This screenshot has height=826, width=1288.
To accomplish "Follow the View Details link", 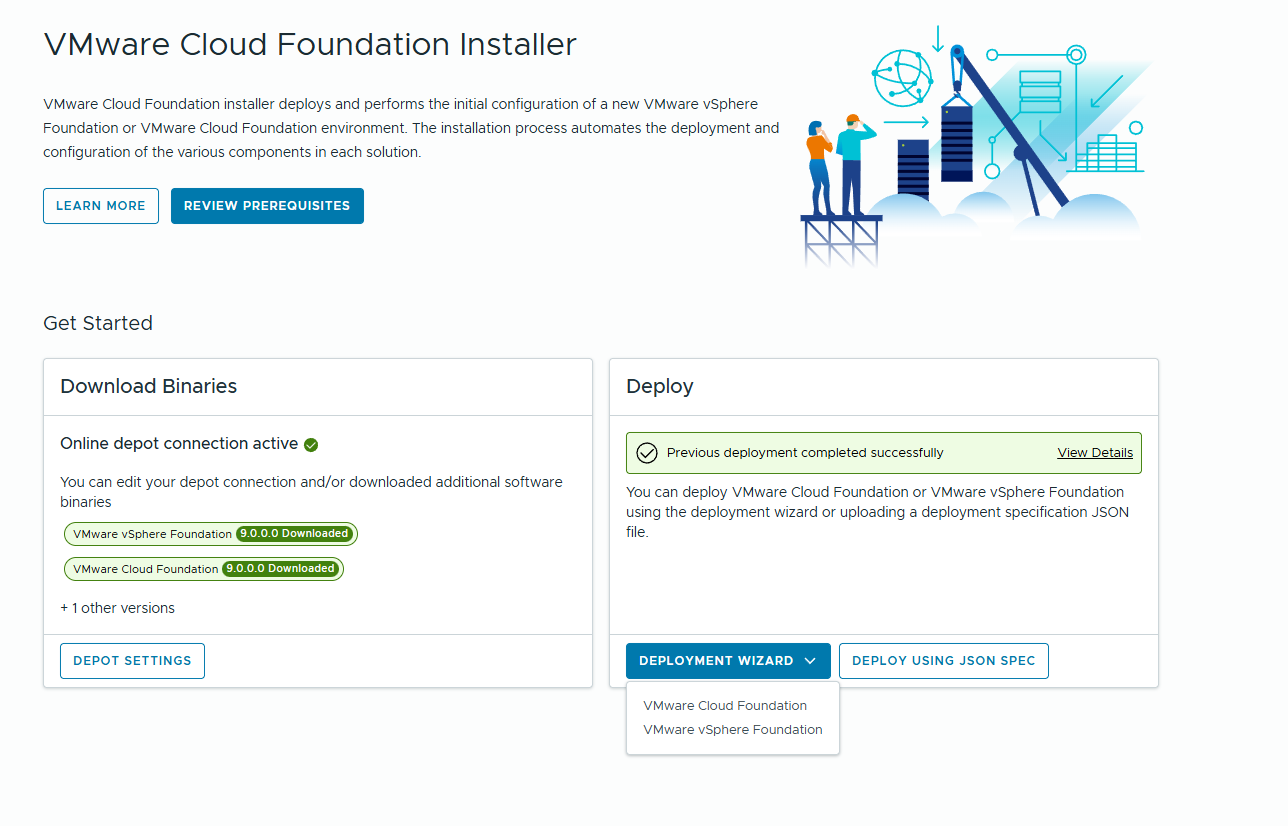I will 1095,453.
